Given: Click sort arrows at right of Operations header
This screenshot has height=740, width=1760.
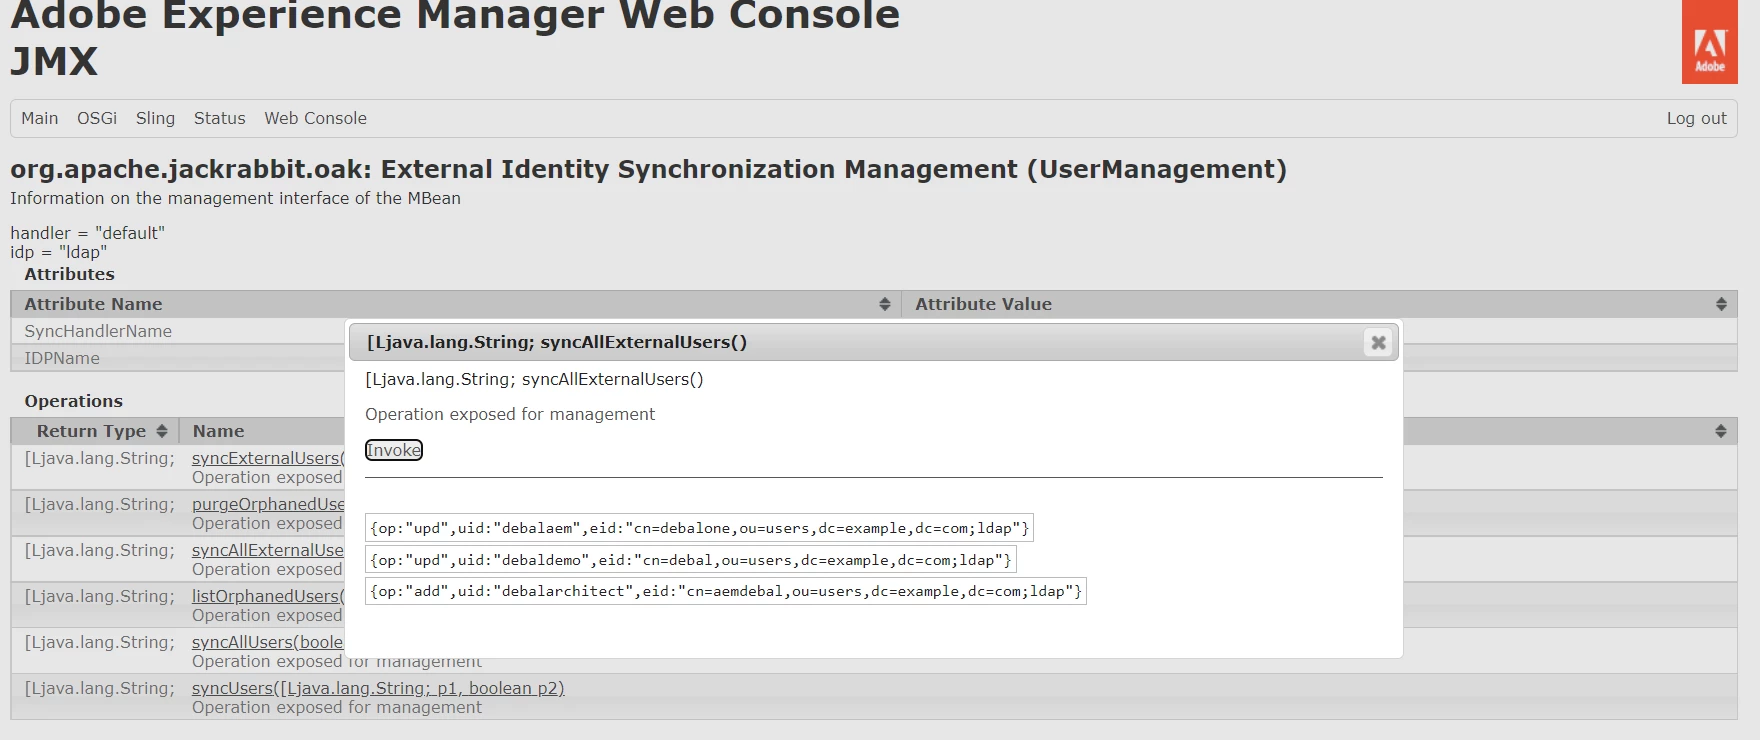Looking at the screenshot, I should coord(1721,431).
